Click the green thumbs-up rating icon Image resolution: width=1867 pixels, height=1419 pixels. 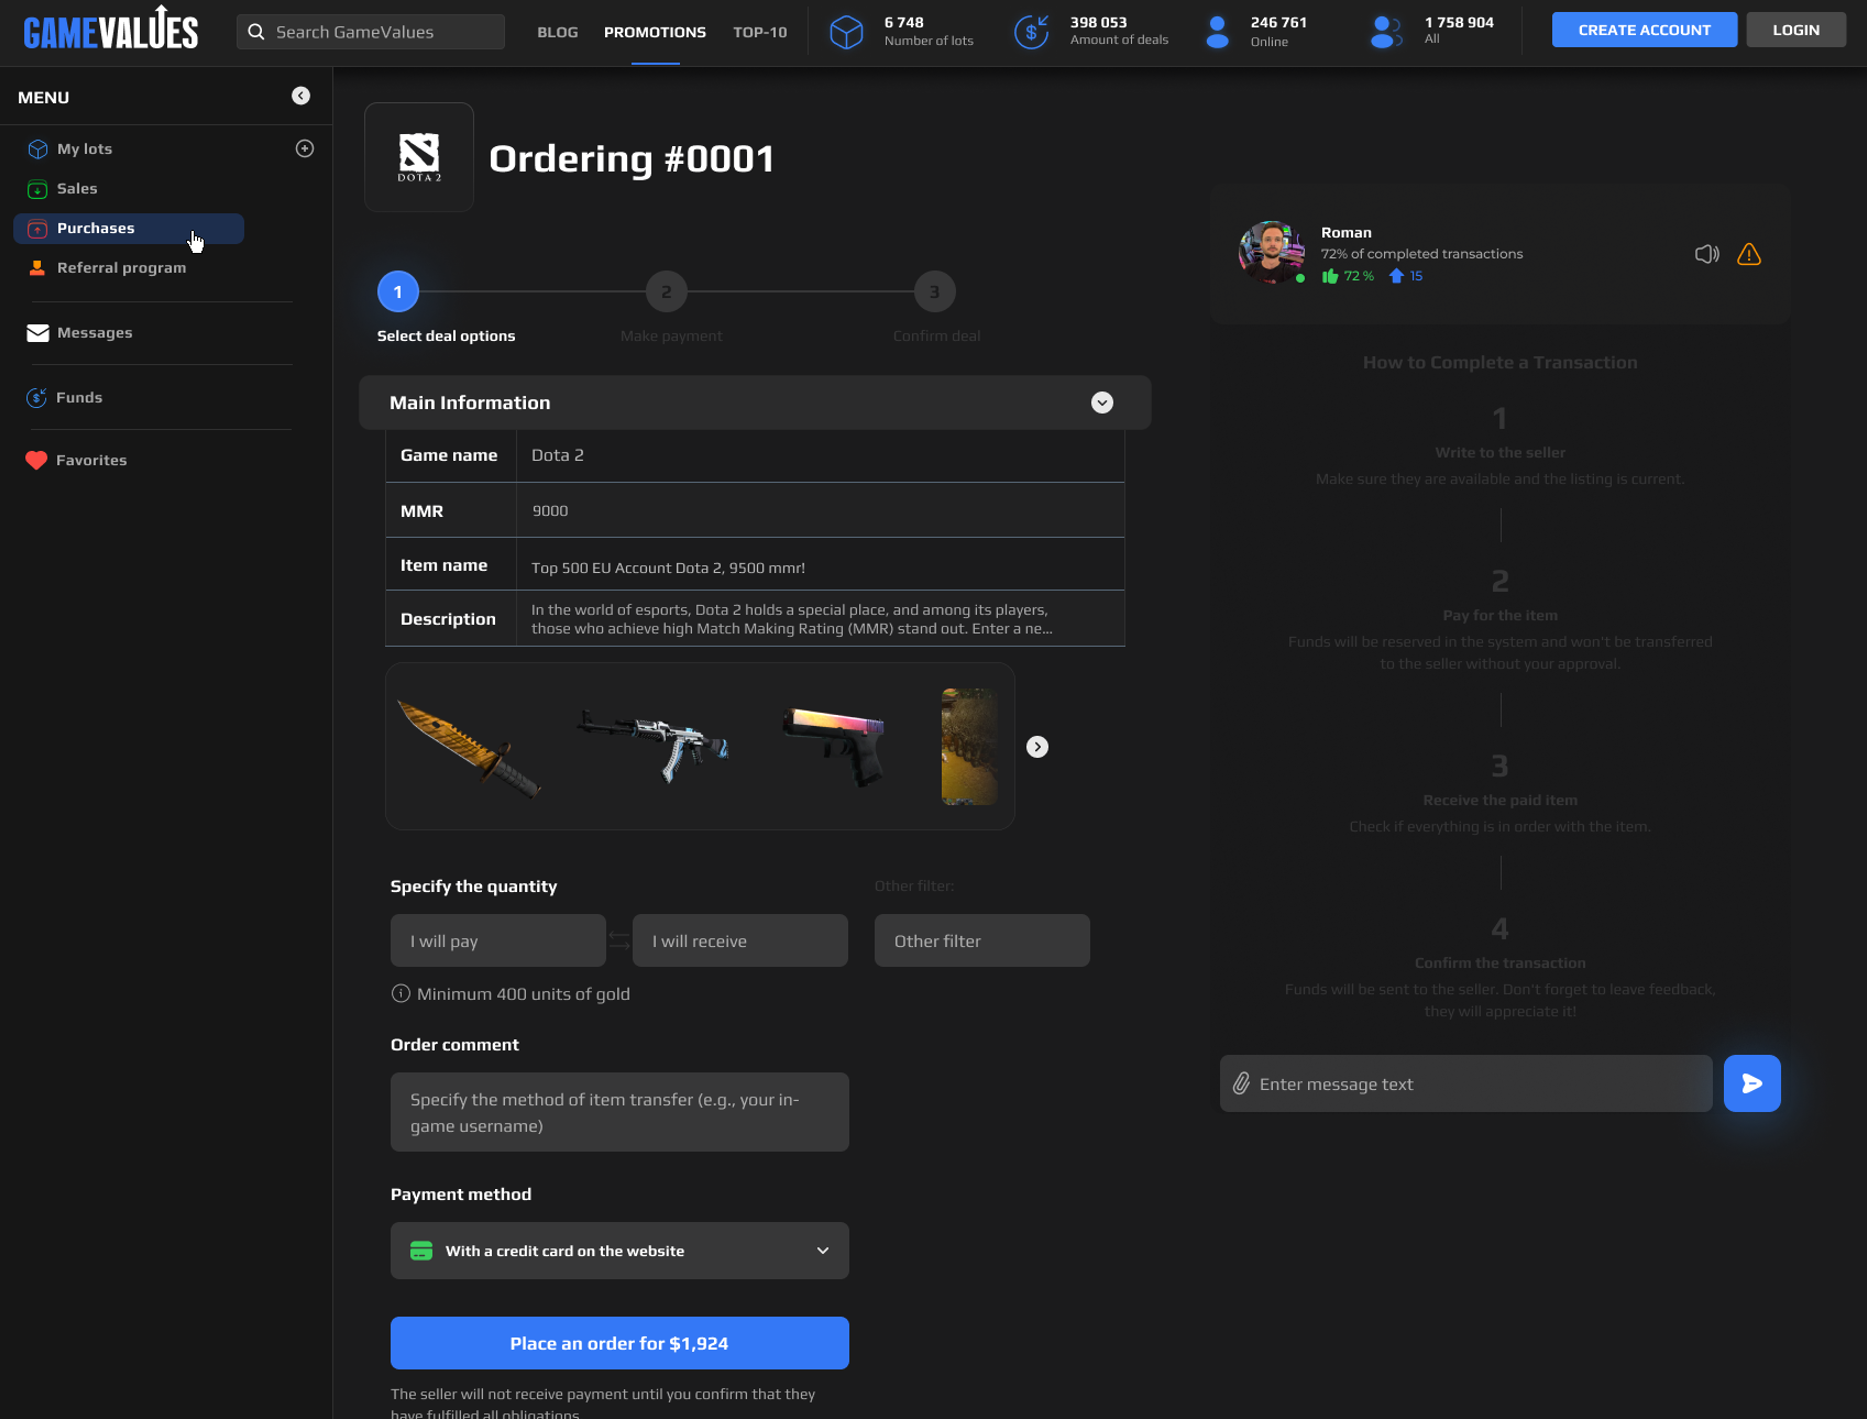[1330, 276]
